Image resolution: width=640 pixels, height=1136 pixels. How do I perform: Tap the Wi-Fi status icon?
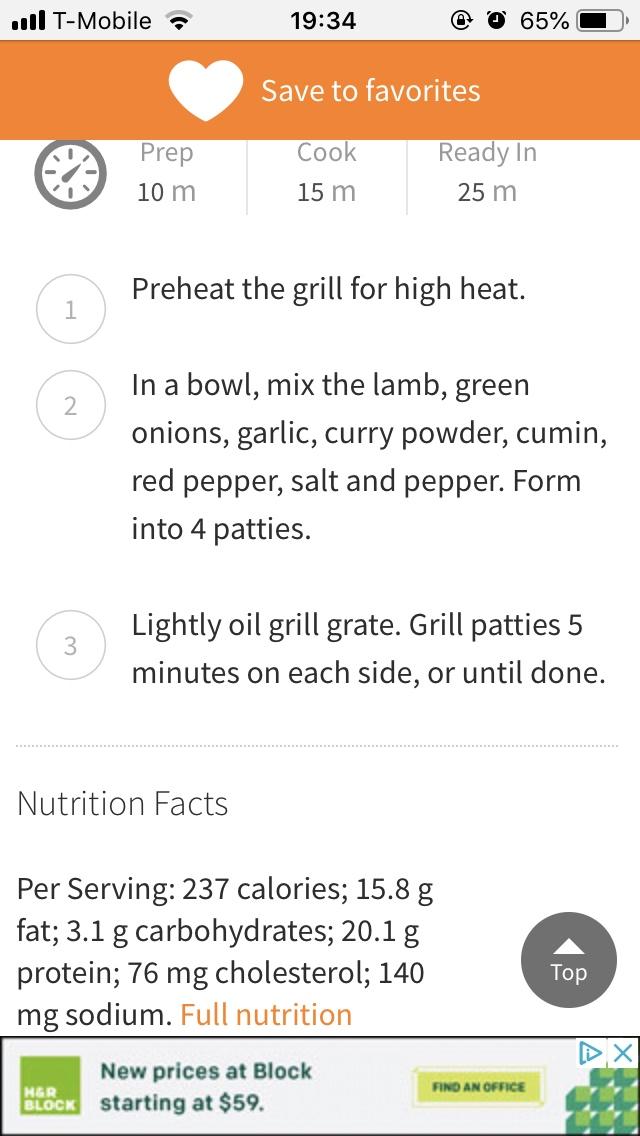point(179,21)
